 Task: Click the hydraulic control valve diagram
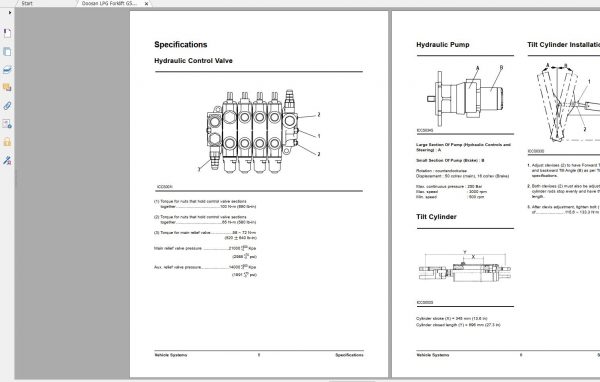259,131
